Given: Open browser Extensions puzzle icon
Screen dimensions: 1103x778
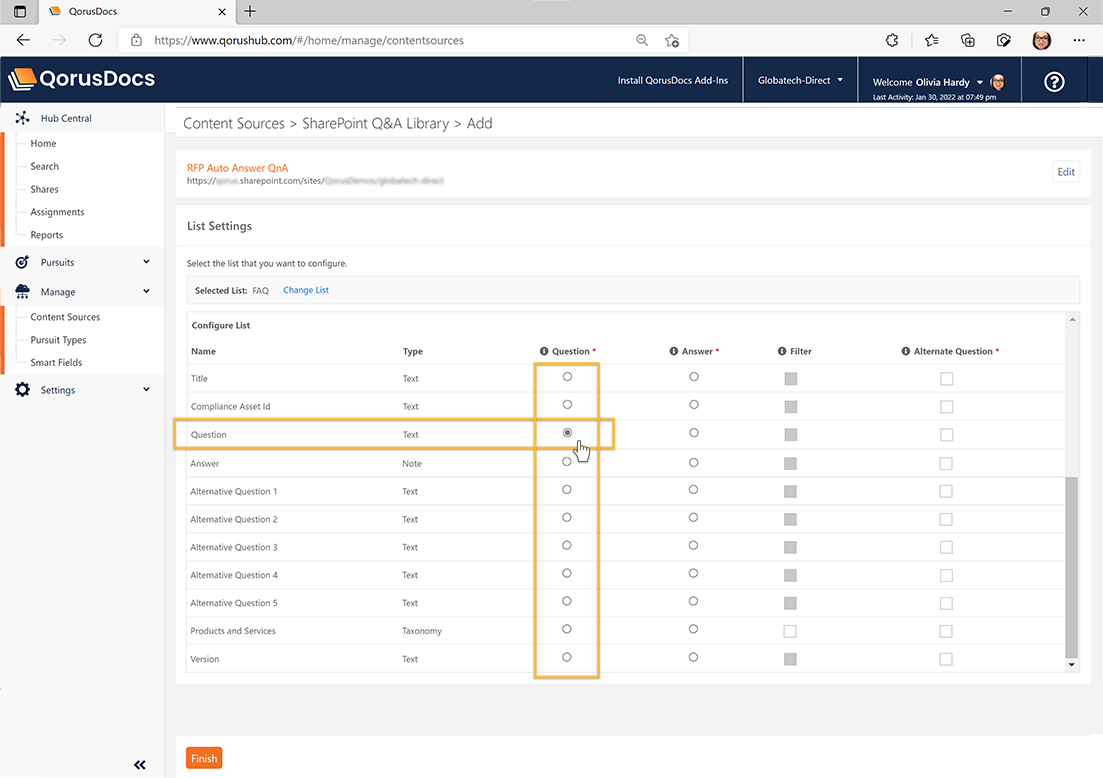Looking at the screenshot, I should [892, 40].
